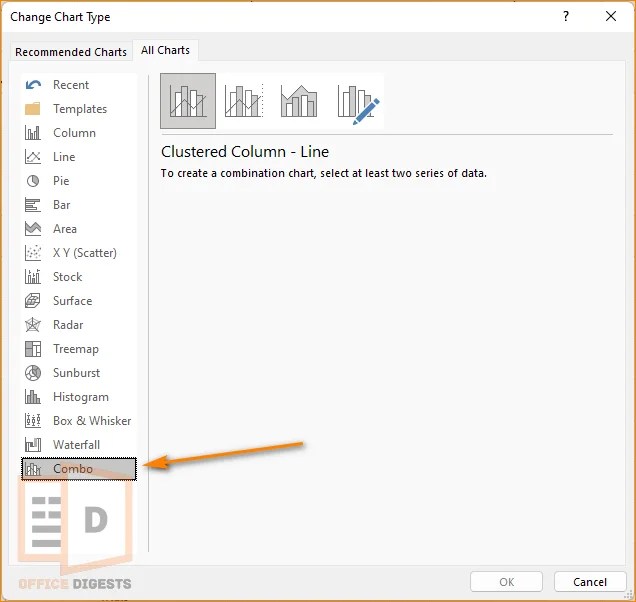The image size is (636, 602).
Task: Choose the Histogram chart icon
Action: click(x=32, y=397)
